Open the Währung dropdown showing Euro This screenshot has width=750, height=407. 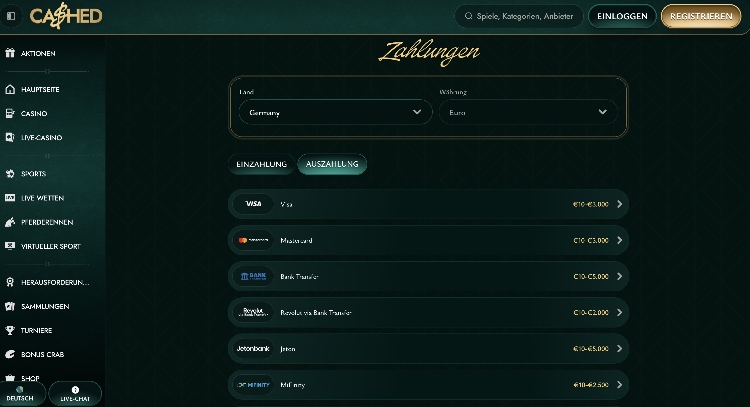point(528,112)
